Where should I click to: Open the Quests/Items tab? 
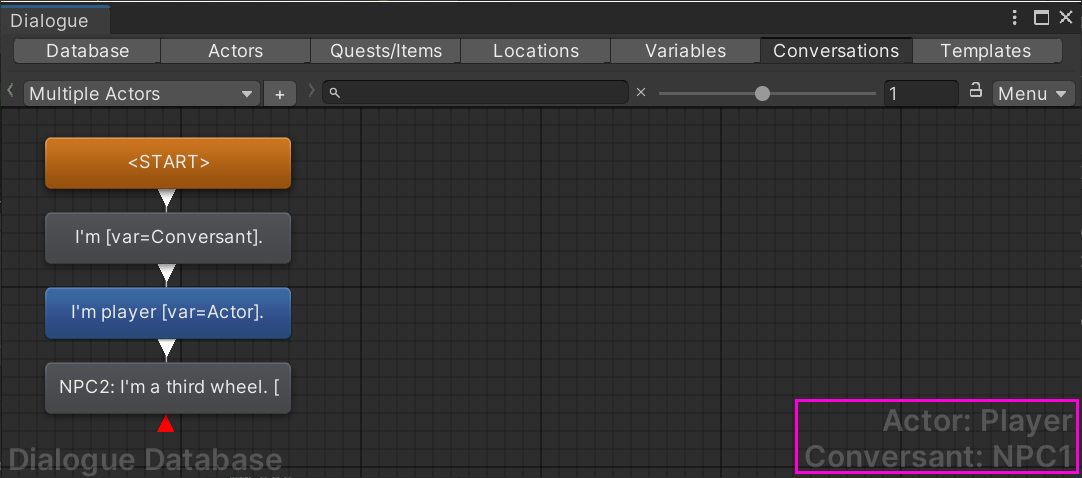pos(385,51)
